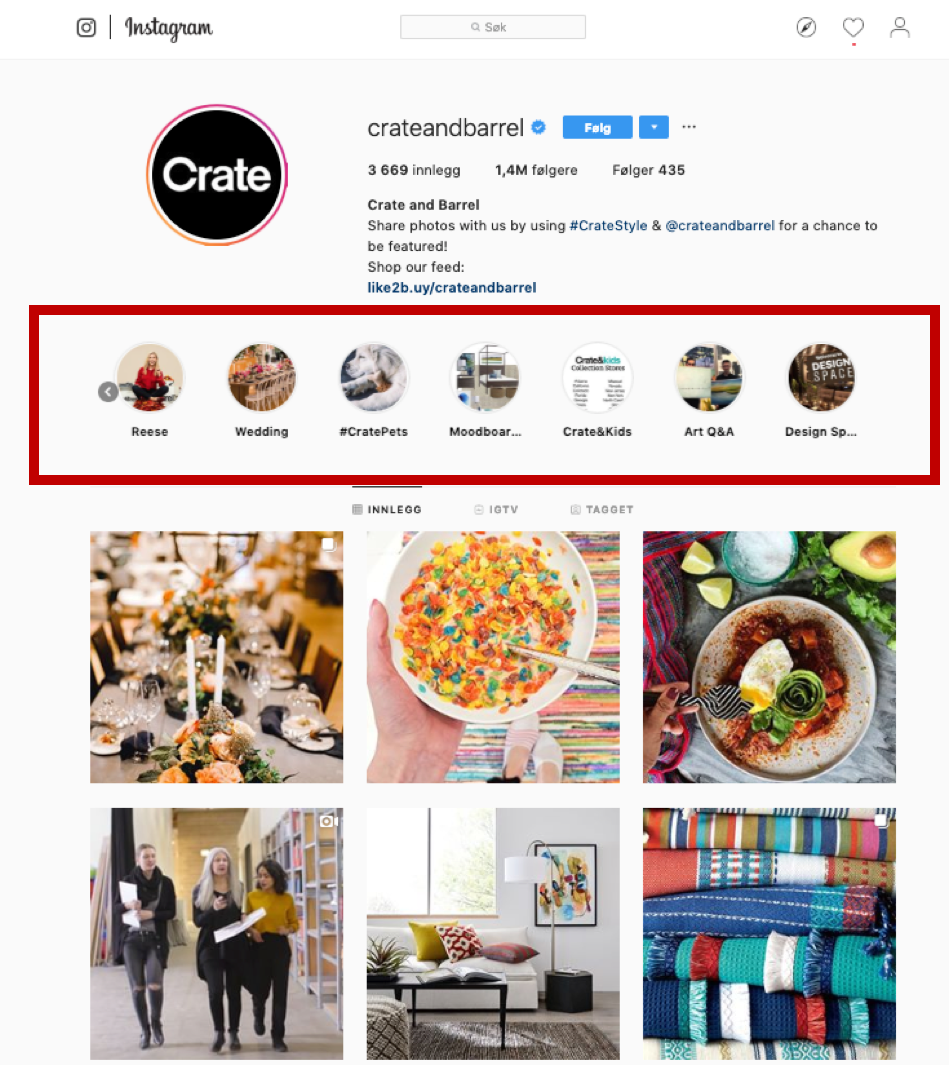Open the like2b.uy/crateandbarrel link
The height and width of the screenshot is (1065, 952).
pyautogui.click(x=452, y=287)
